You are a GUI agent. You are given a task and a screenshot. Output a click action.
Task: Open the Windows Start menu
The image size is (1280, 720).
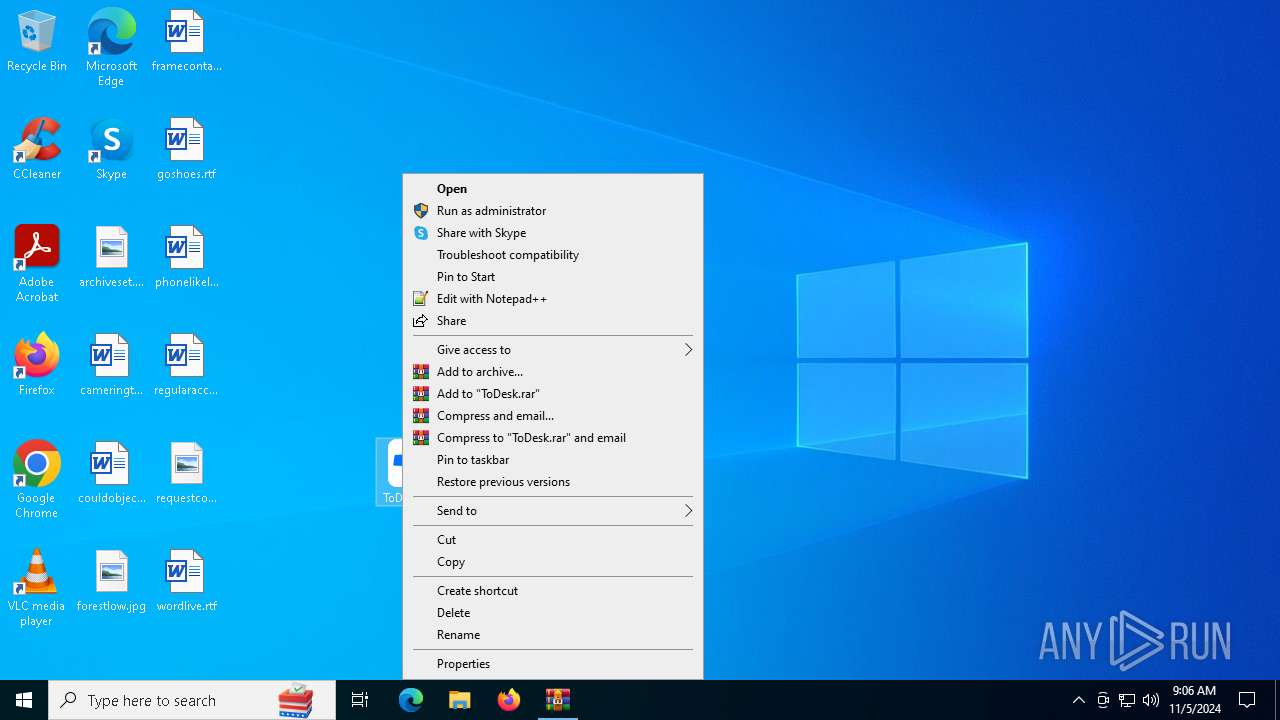point(24,700)
